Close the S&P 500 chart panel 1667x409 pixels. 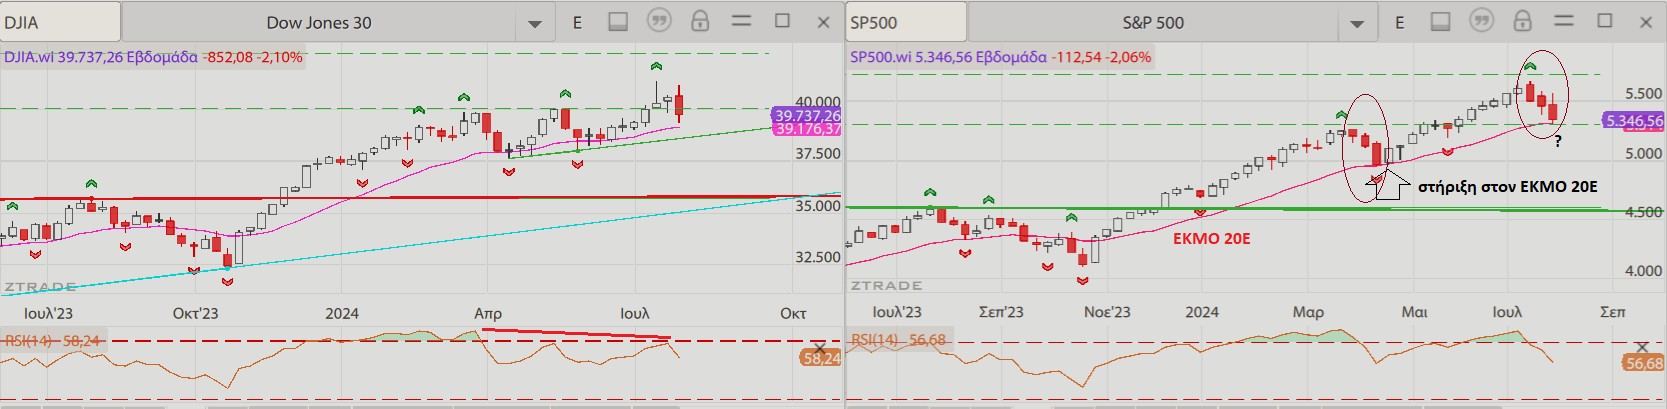1646,22
